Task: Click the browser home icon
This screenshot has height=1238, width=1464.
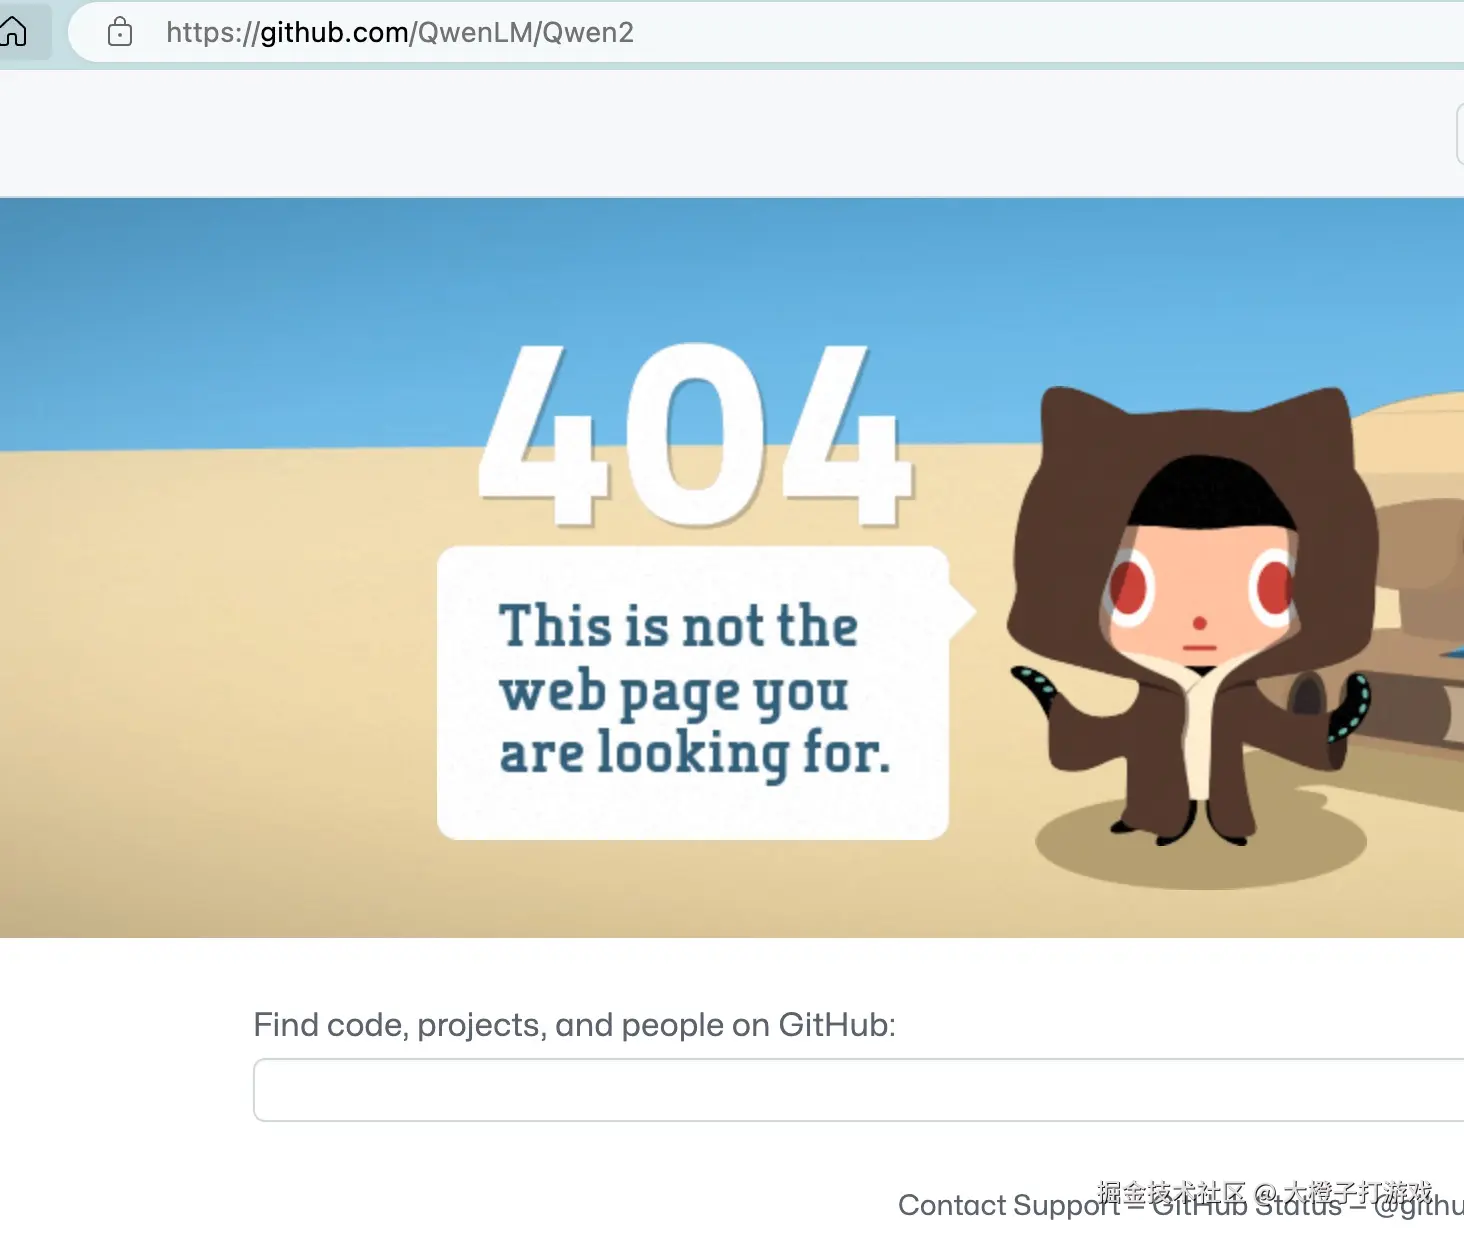Action: click(14, 32)
